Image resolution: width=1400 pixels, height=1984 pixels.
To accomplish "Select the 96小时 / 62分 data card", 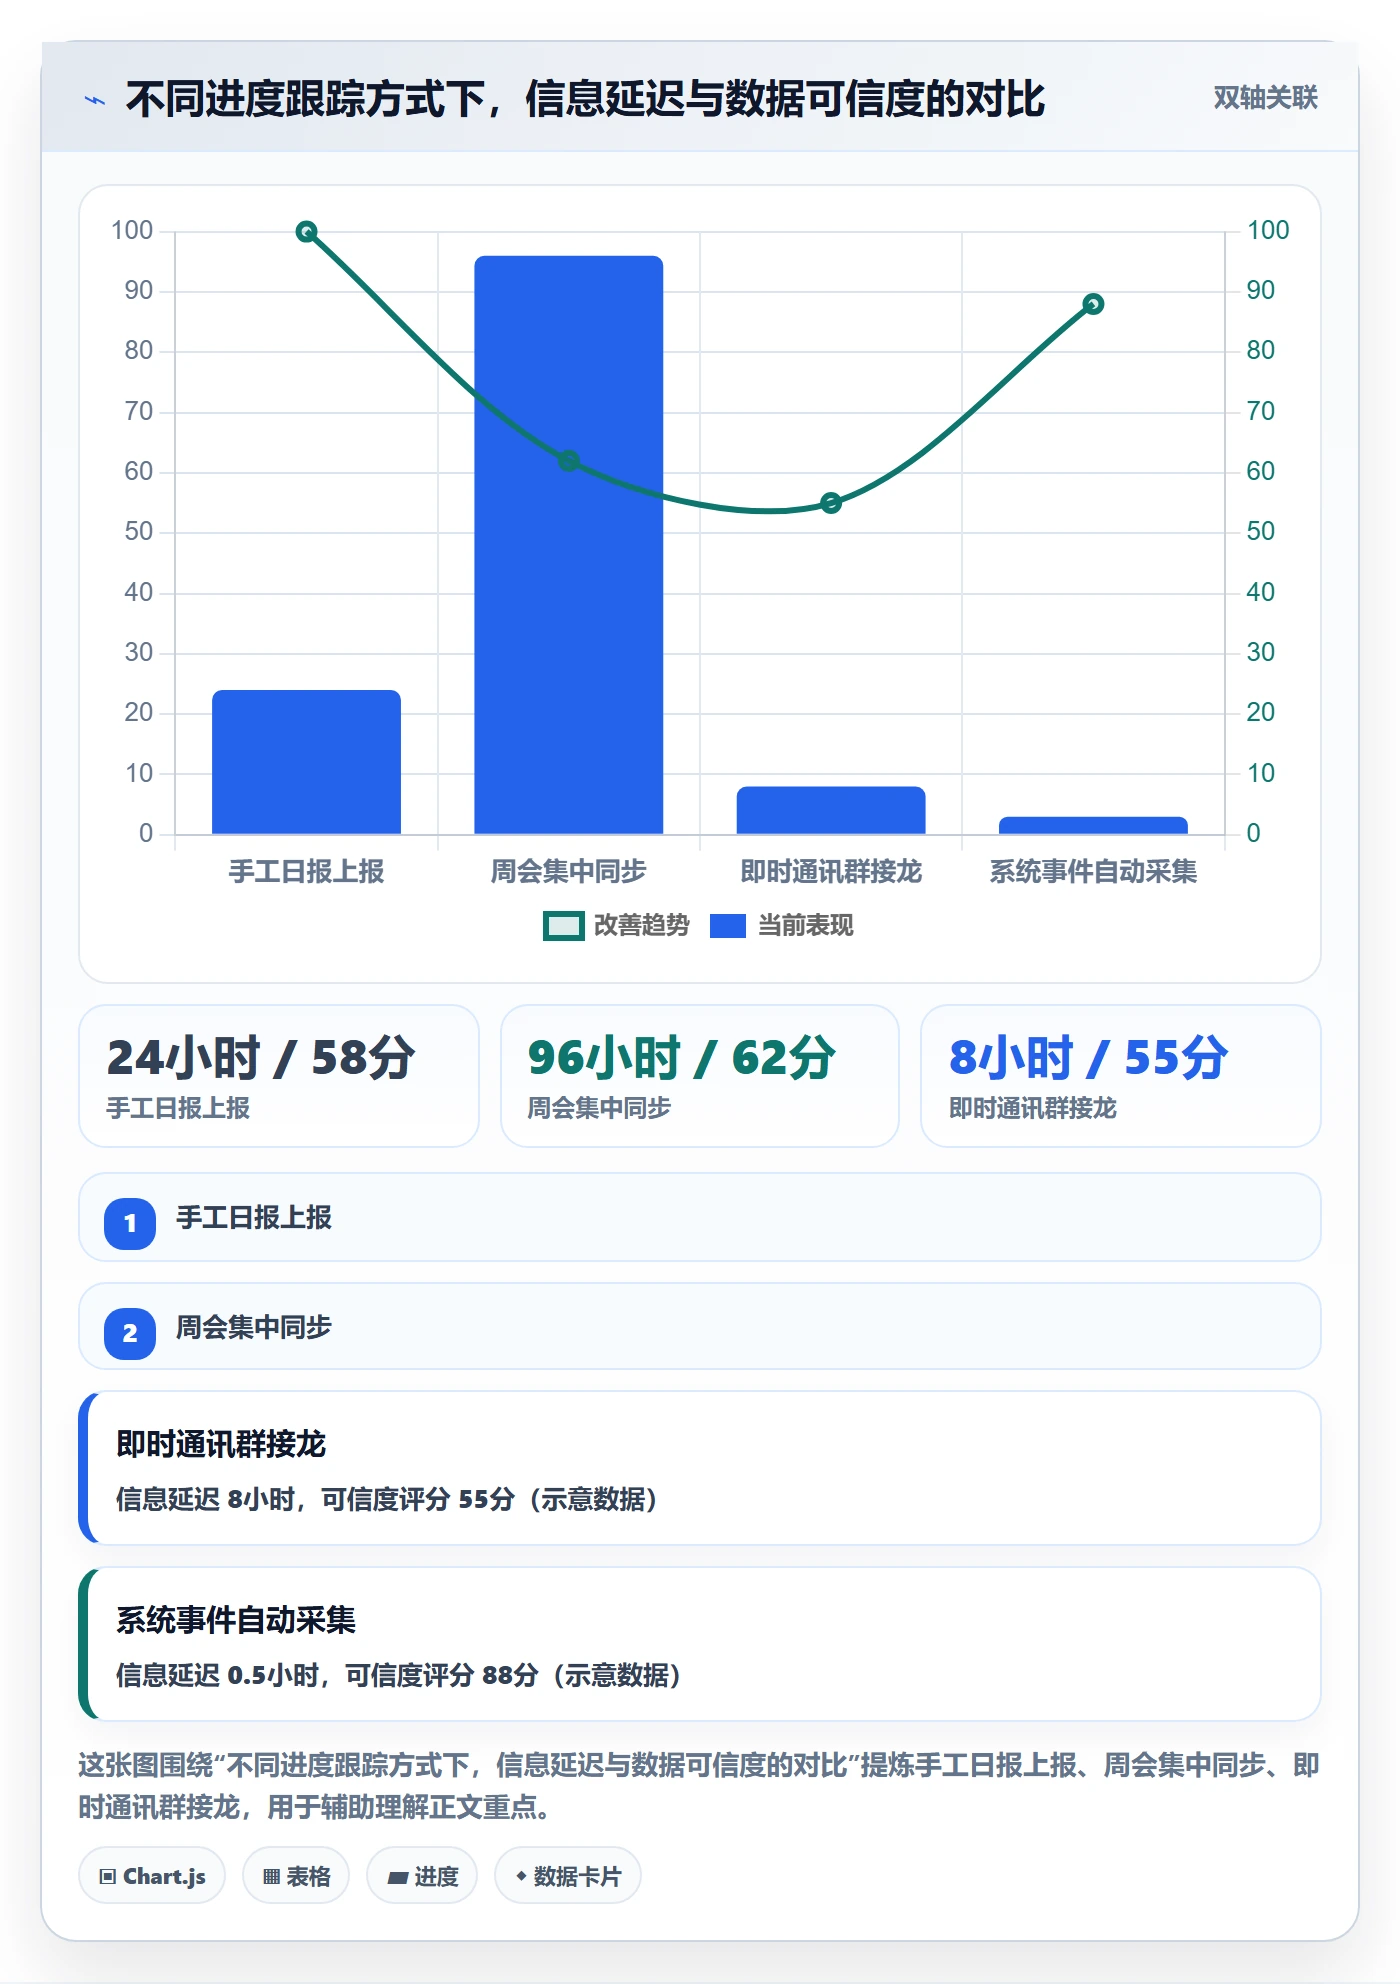I will tap(700, 1076).
